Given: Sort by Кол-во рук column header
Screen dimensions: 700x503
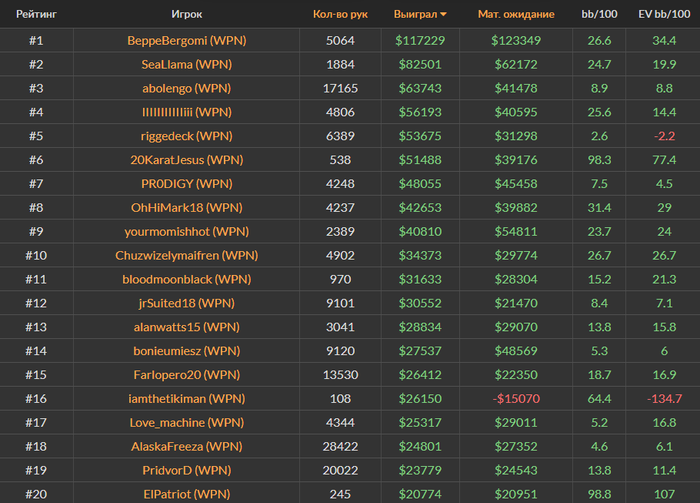Looking at the screenshot, I should [x=340, y=14].
